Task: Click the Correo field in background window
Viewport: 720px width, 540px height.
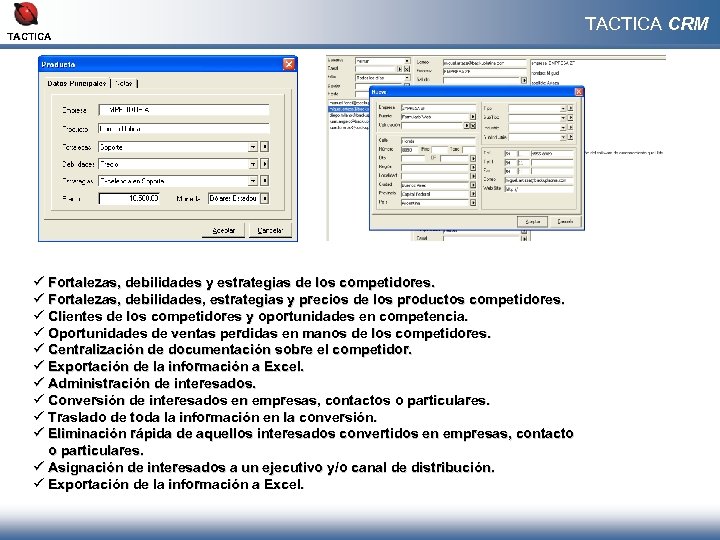Action: pyautogui.click(x=484, y=62)
